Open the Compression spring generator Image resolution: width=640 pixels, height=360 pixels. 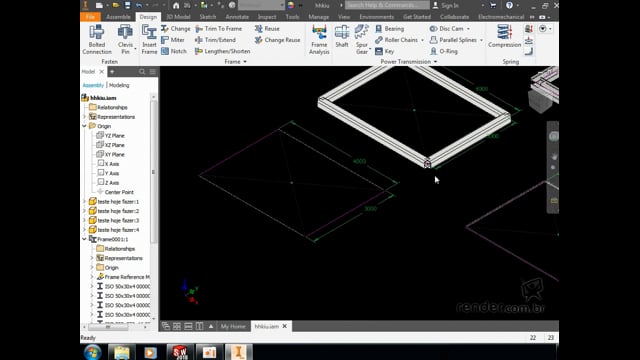504,37
